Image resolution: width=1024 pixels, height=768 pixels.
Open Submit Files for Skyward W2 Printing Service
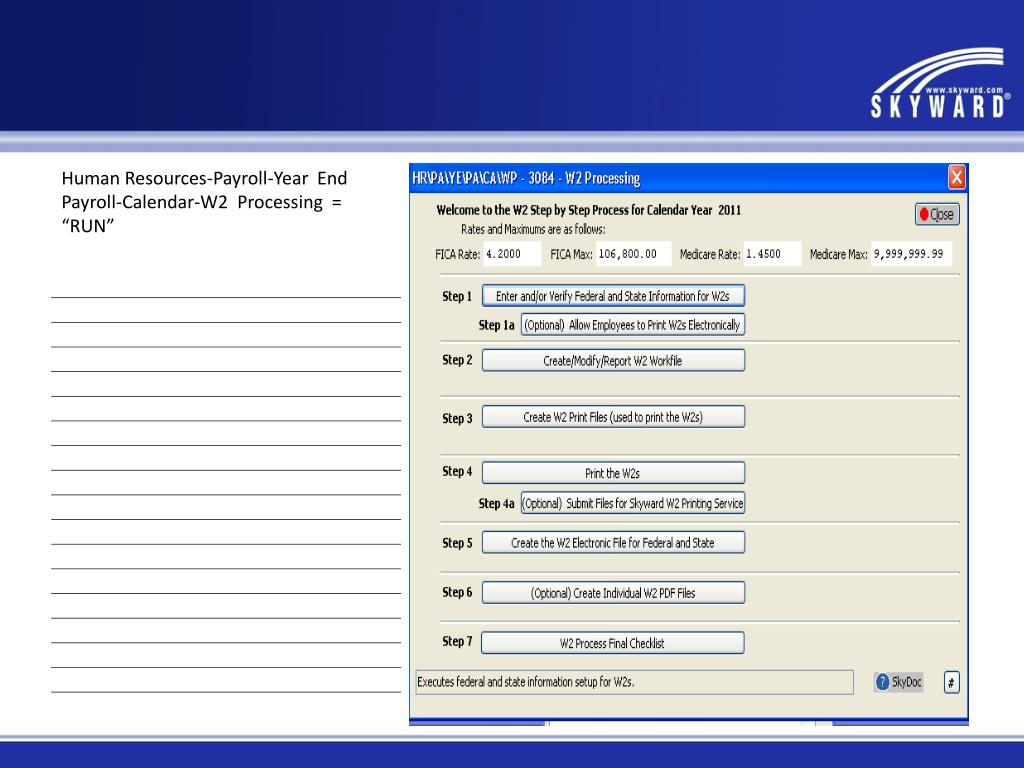click(633, 504)
